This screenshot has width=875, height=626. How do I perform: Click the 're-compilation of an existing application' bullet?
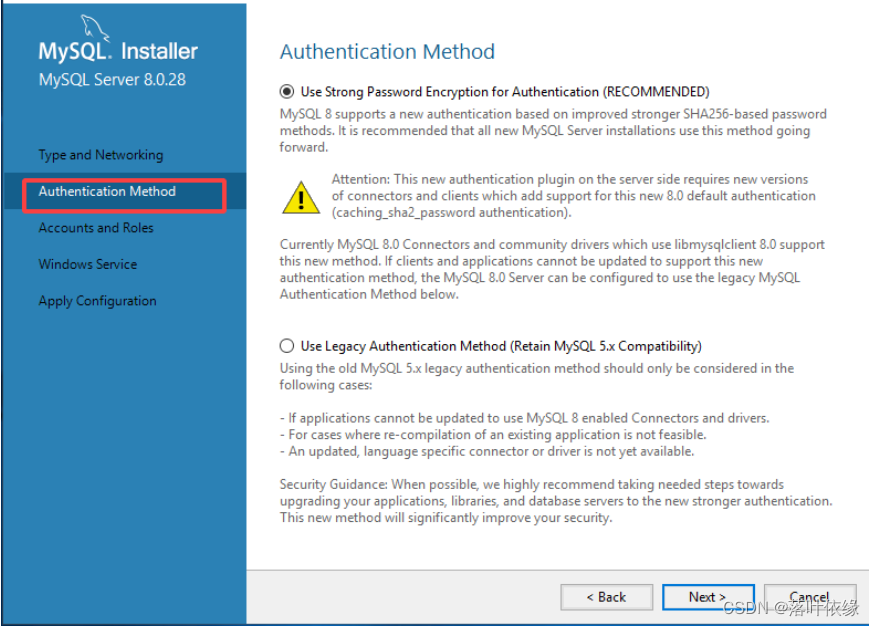493,435
